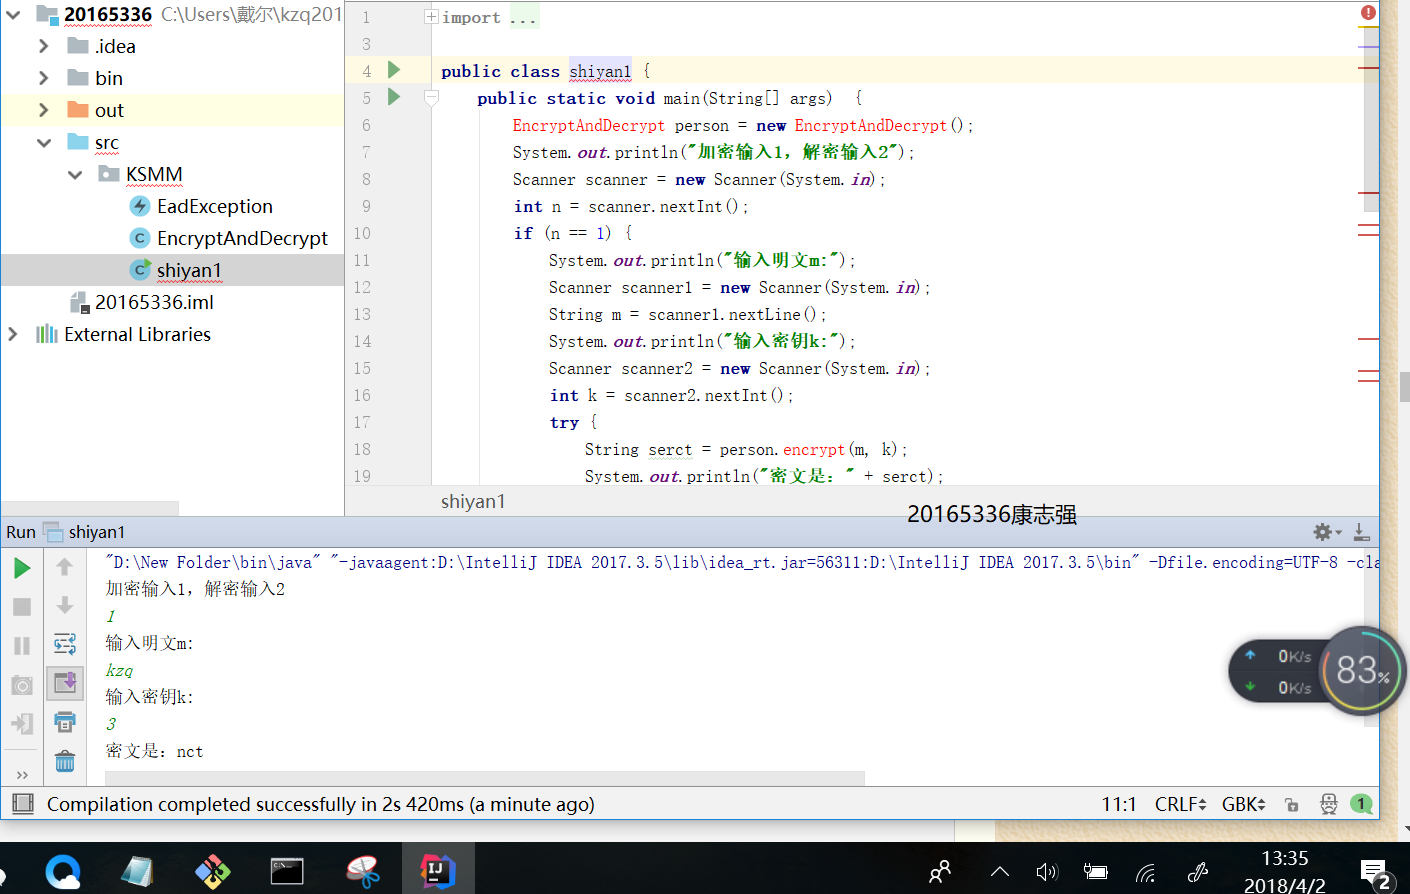Toggle the read-only lock in status bar
The height and width of the screenshot is (894, 1410).
tap(1292, 804)
